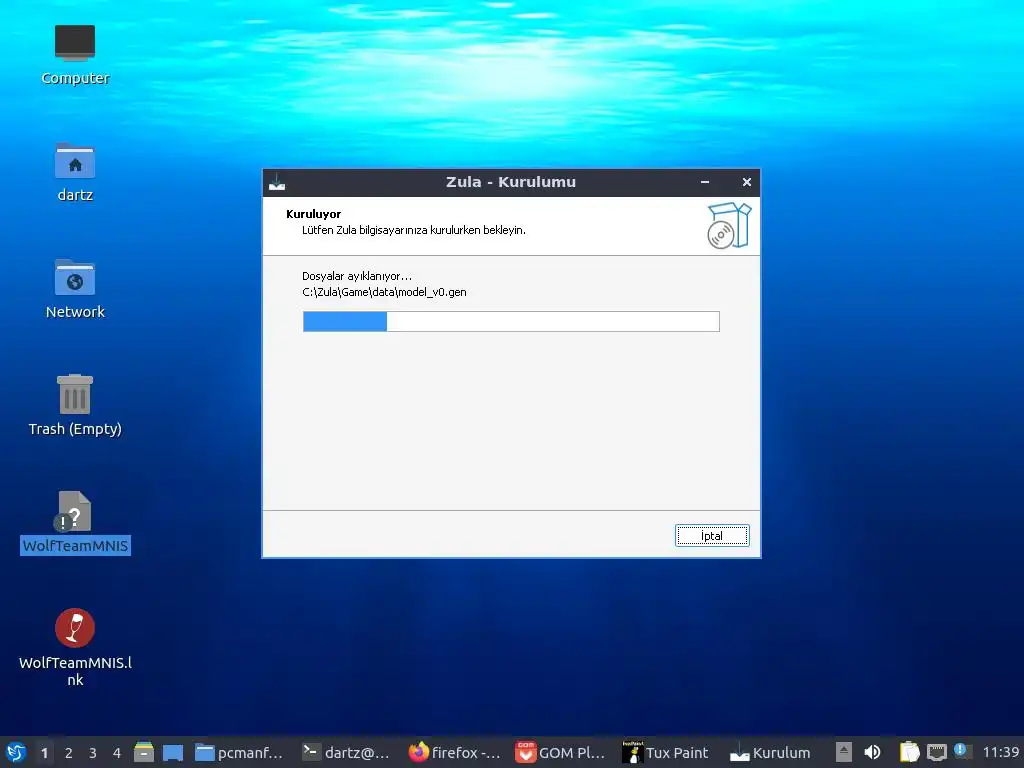
Task: Click the removable media eject tray icon
Action: pos(844,752)
